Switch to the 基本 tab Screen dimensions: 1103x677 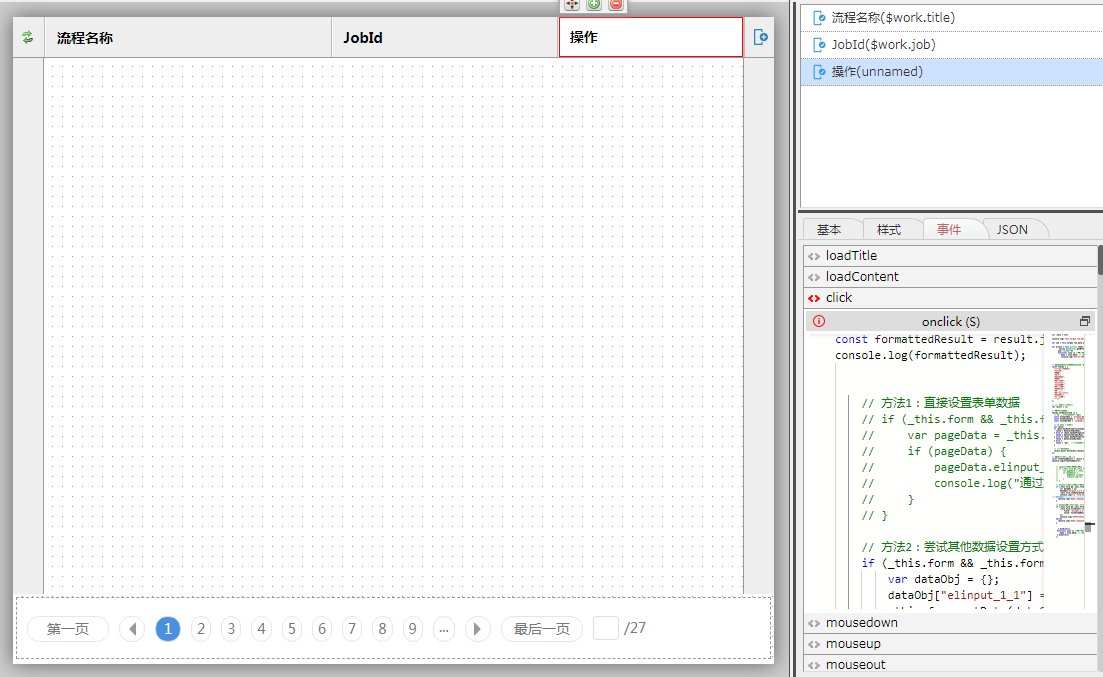(829, 229)
